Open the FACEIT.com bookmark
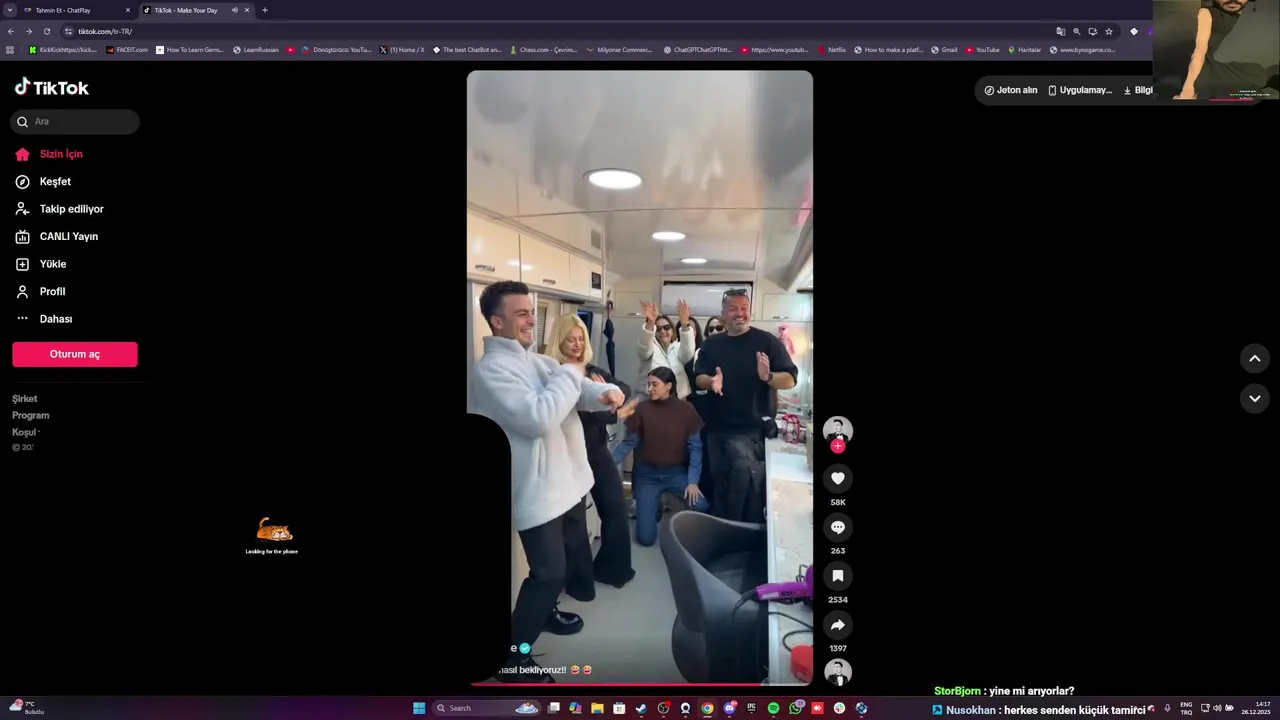Image resolution: width=1280 pixels, height=720 pixels. 127,49
